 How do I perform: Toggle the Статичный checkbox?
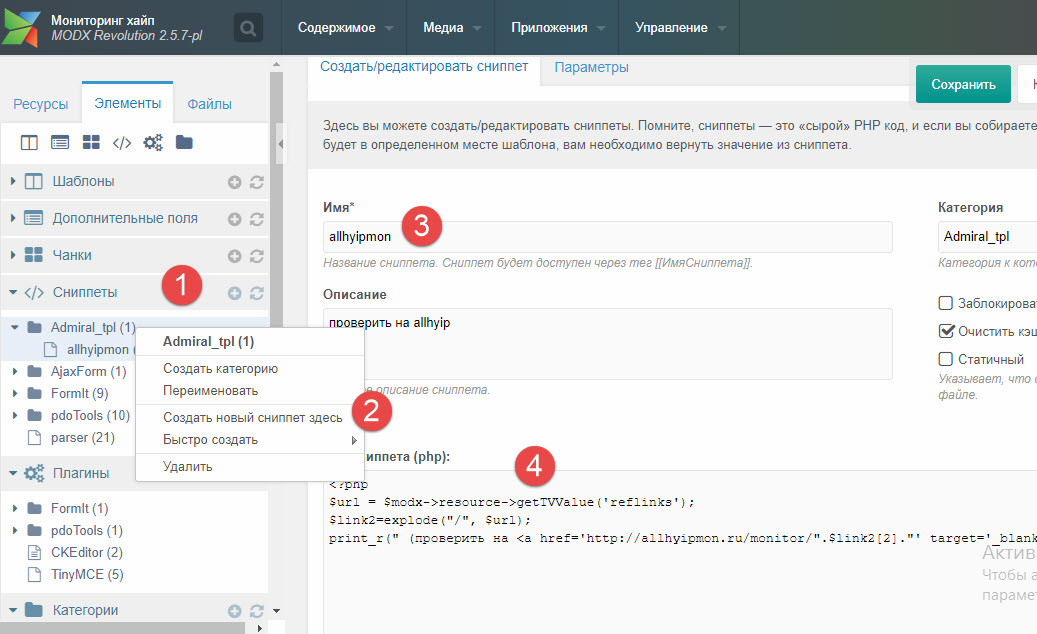(946, 358)
